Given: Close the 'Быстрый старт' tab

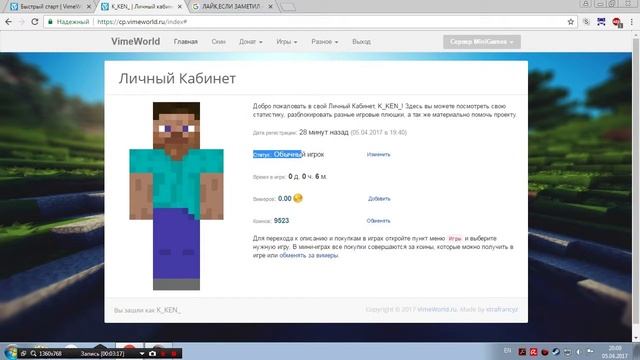Looking at the screenshot, I should tap(89, 7).
